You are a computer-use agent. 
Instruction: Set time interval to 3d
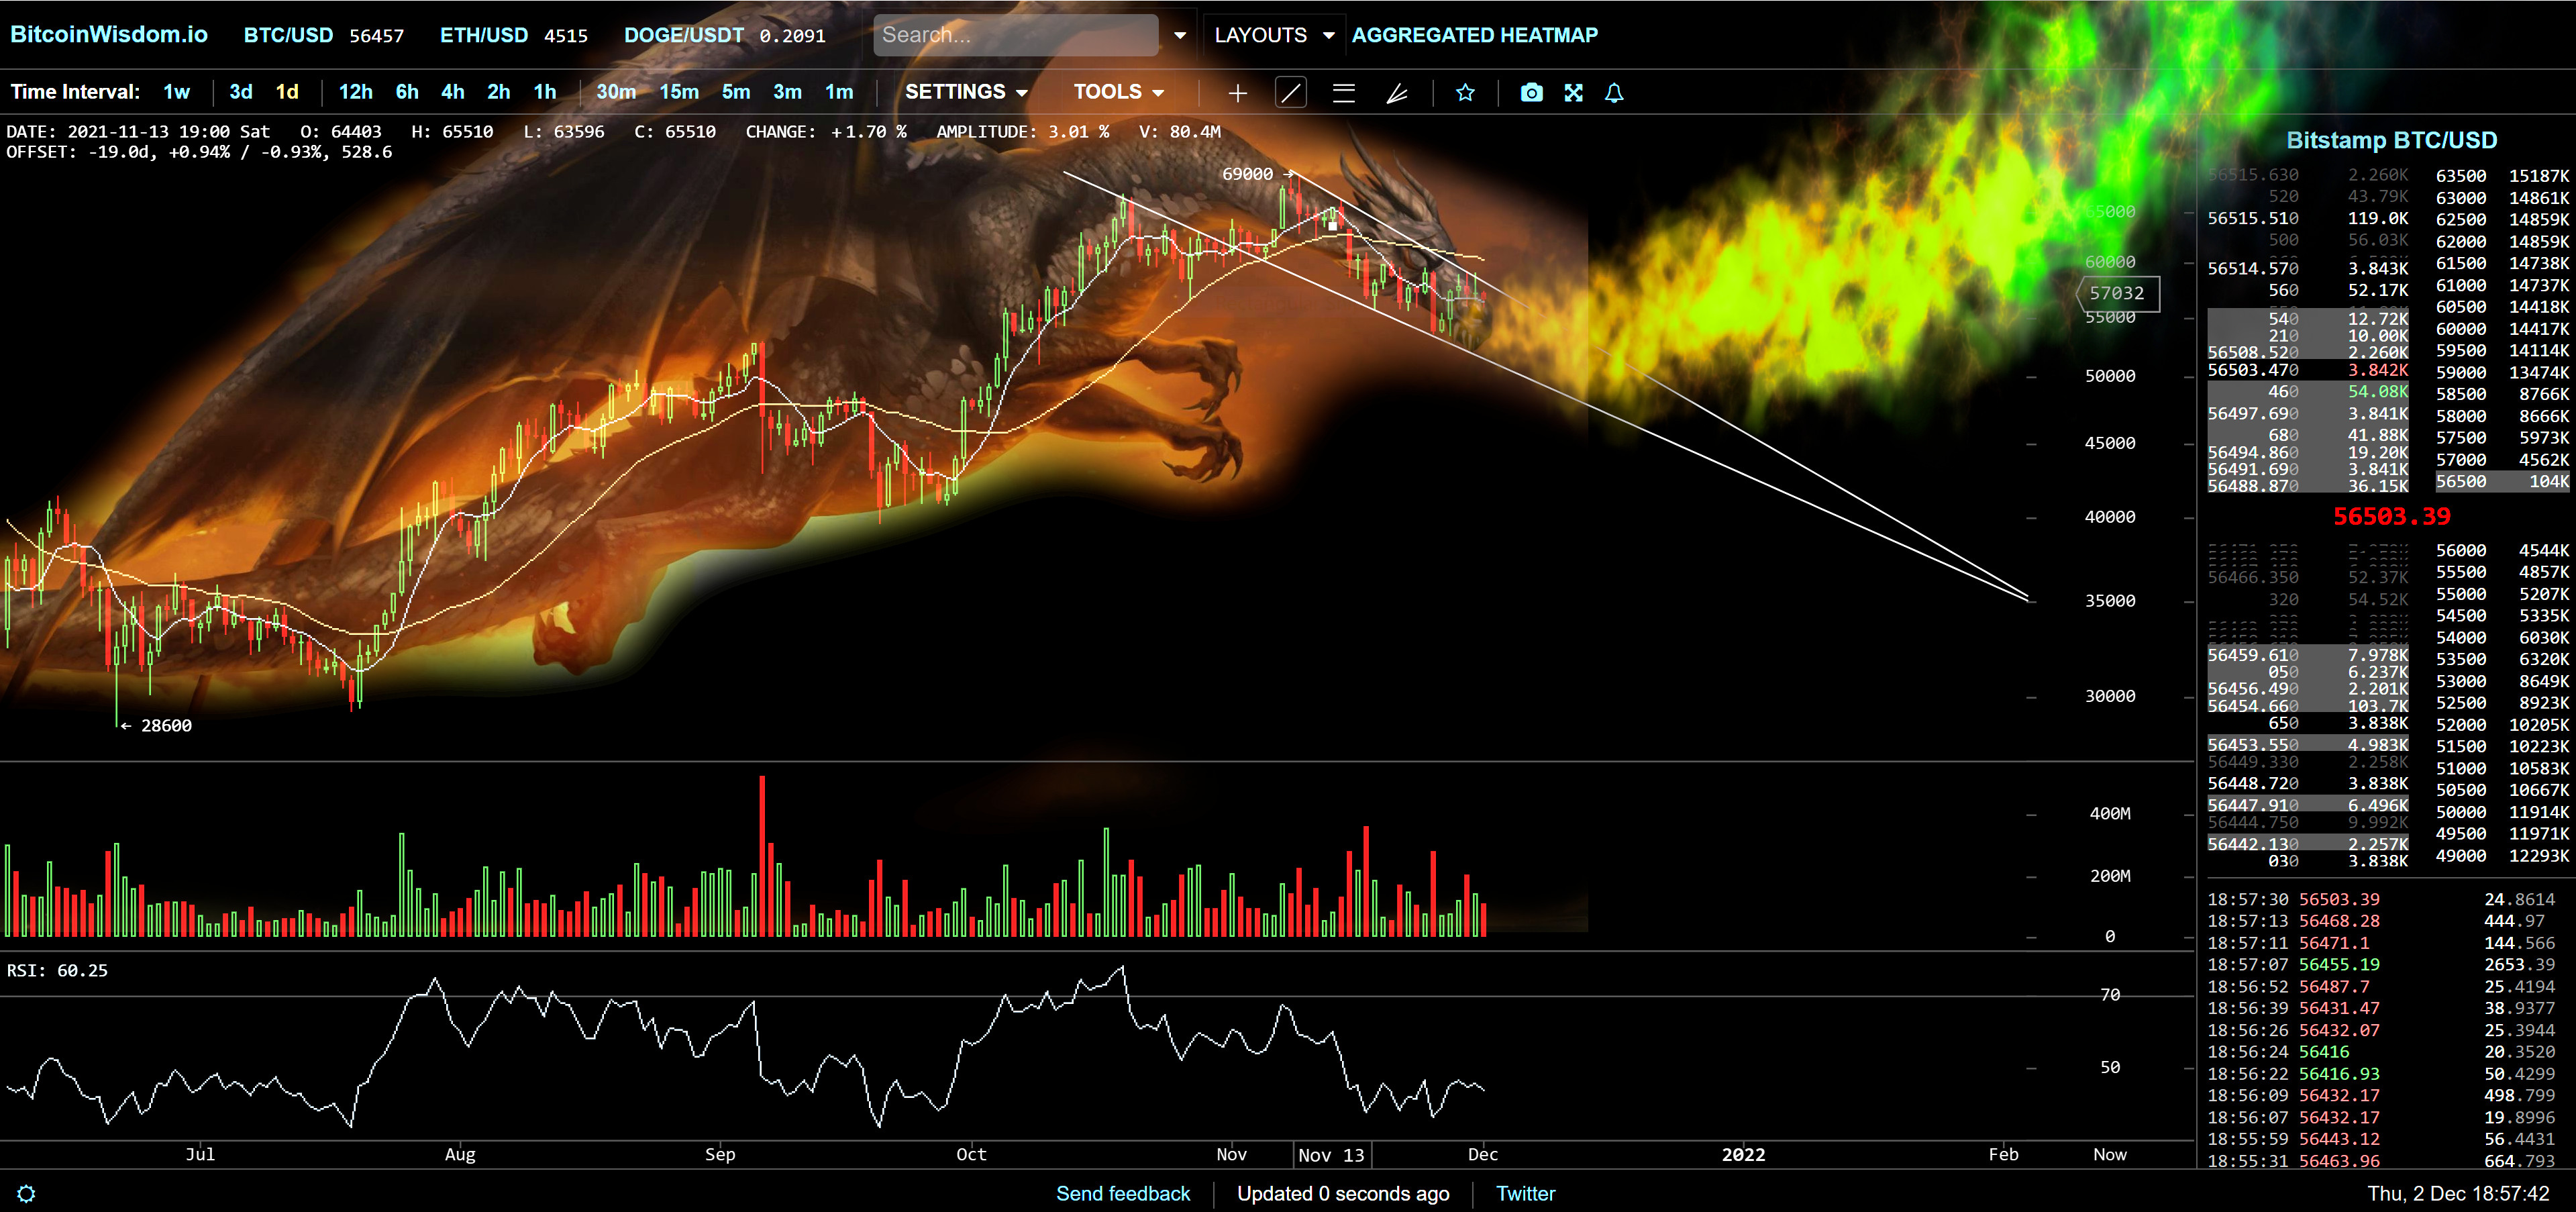coord(241,92)
